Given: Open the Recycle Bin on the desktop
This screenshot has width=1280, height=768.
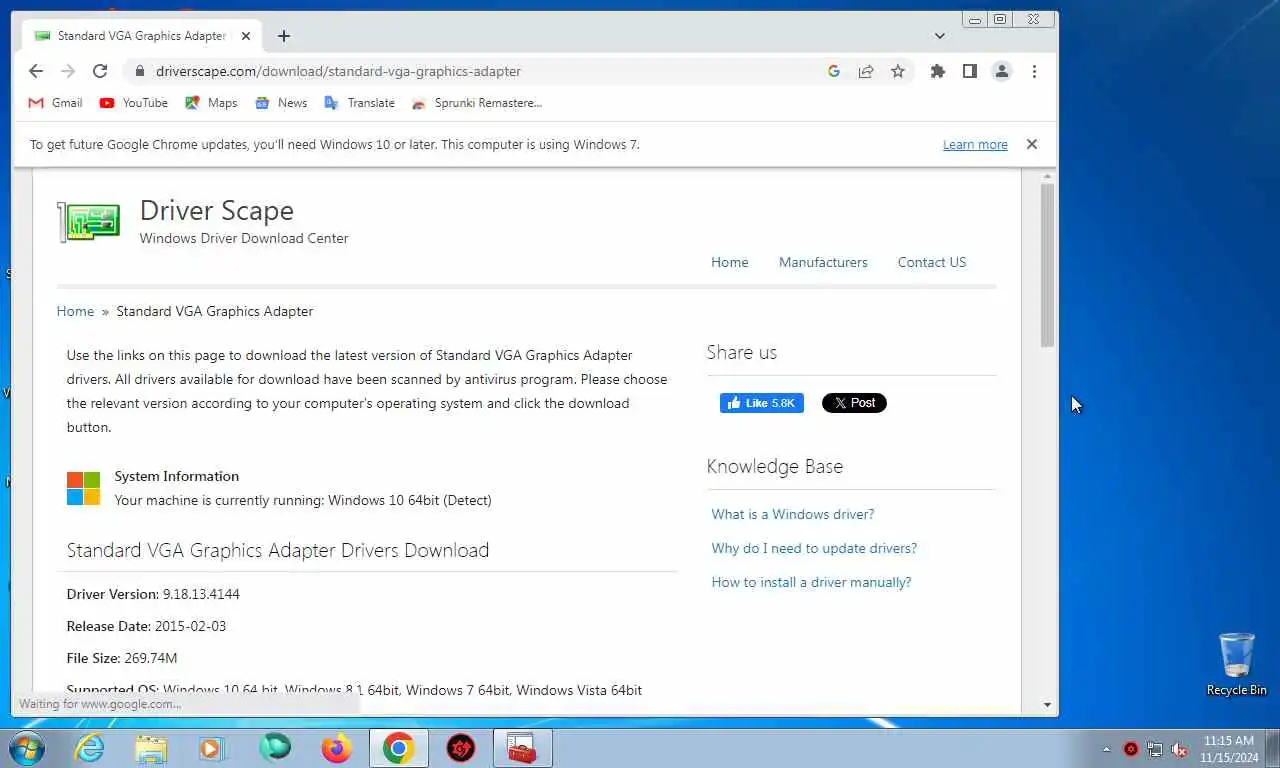Looking at the screenshot, I should pyautogui.click(x=1237, y=664).
